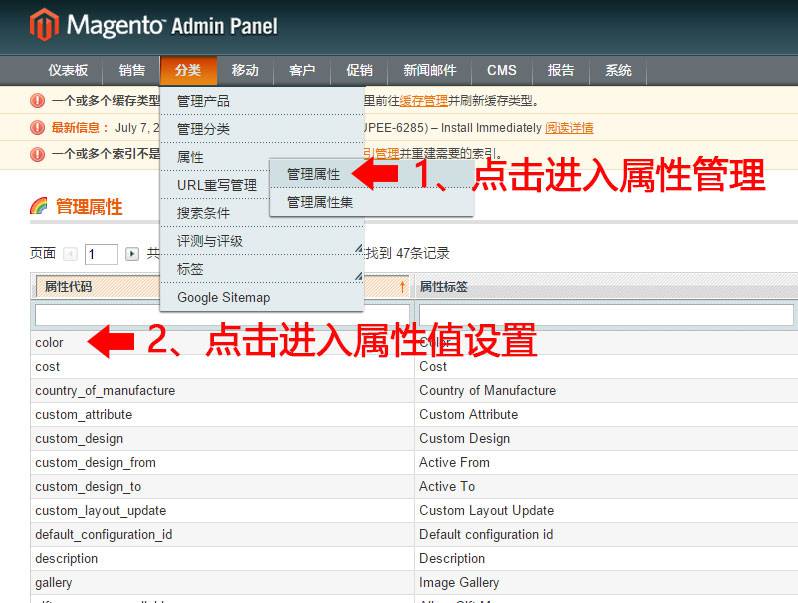Select 管理产品 from the 分类 menu

click(x=203, y=101)
